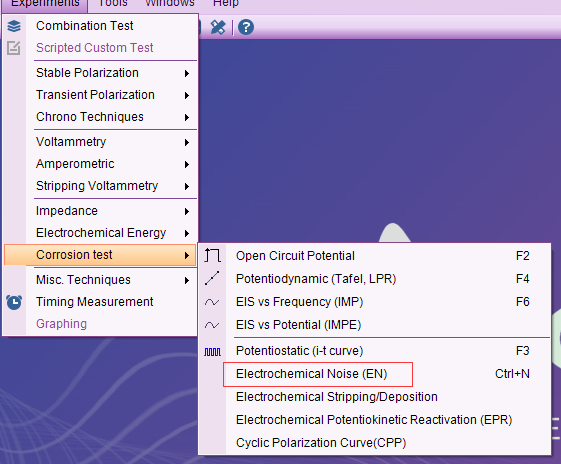Click the Scripted Custom Test edit icon
The width and height of the screenshot is (561, 464).
tap(14, 48)
